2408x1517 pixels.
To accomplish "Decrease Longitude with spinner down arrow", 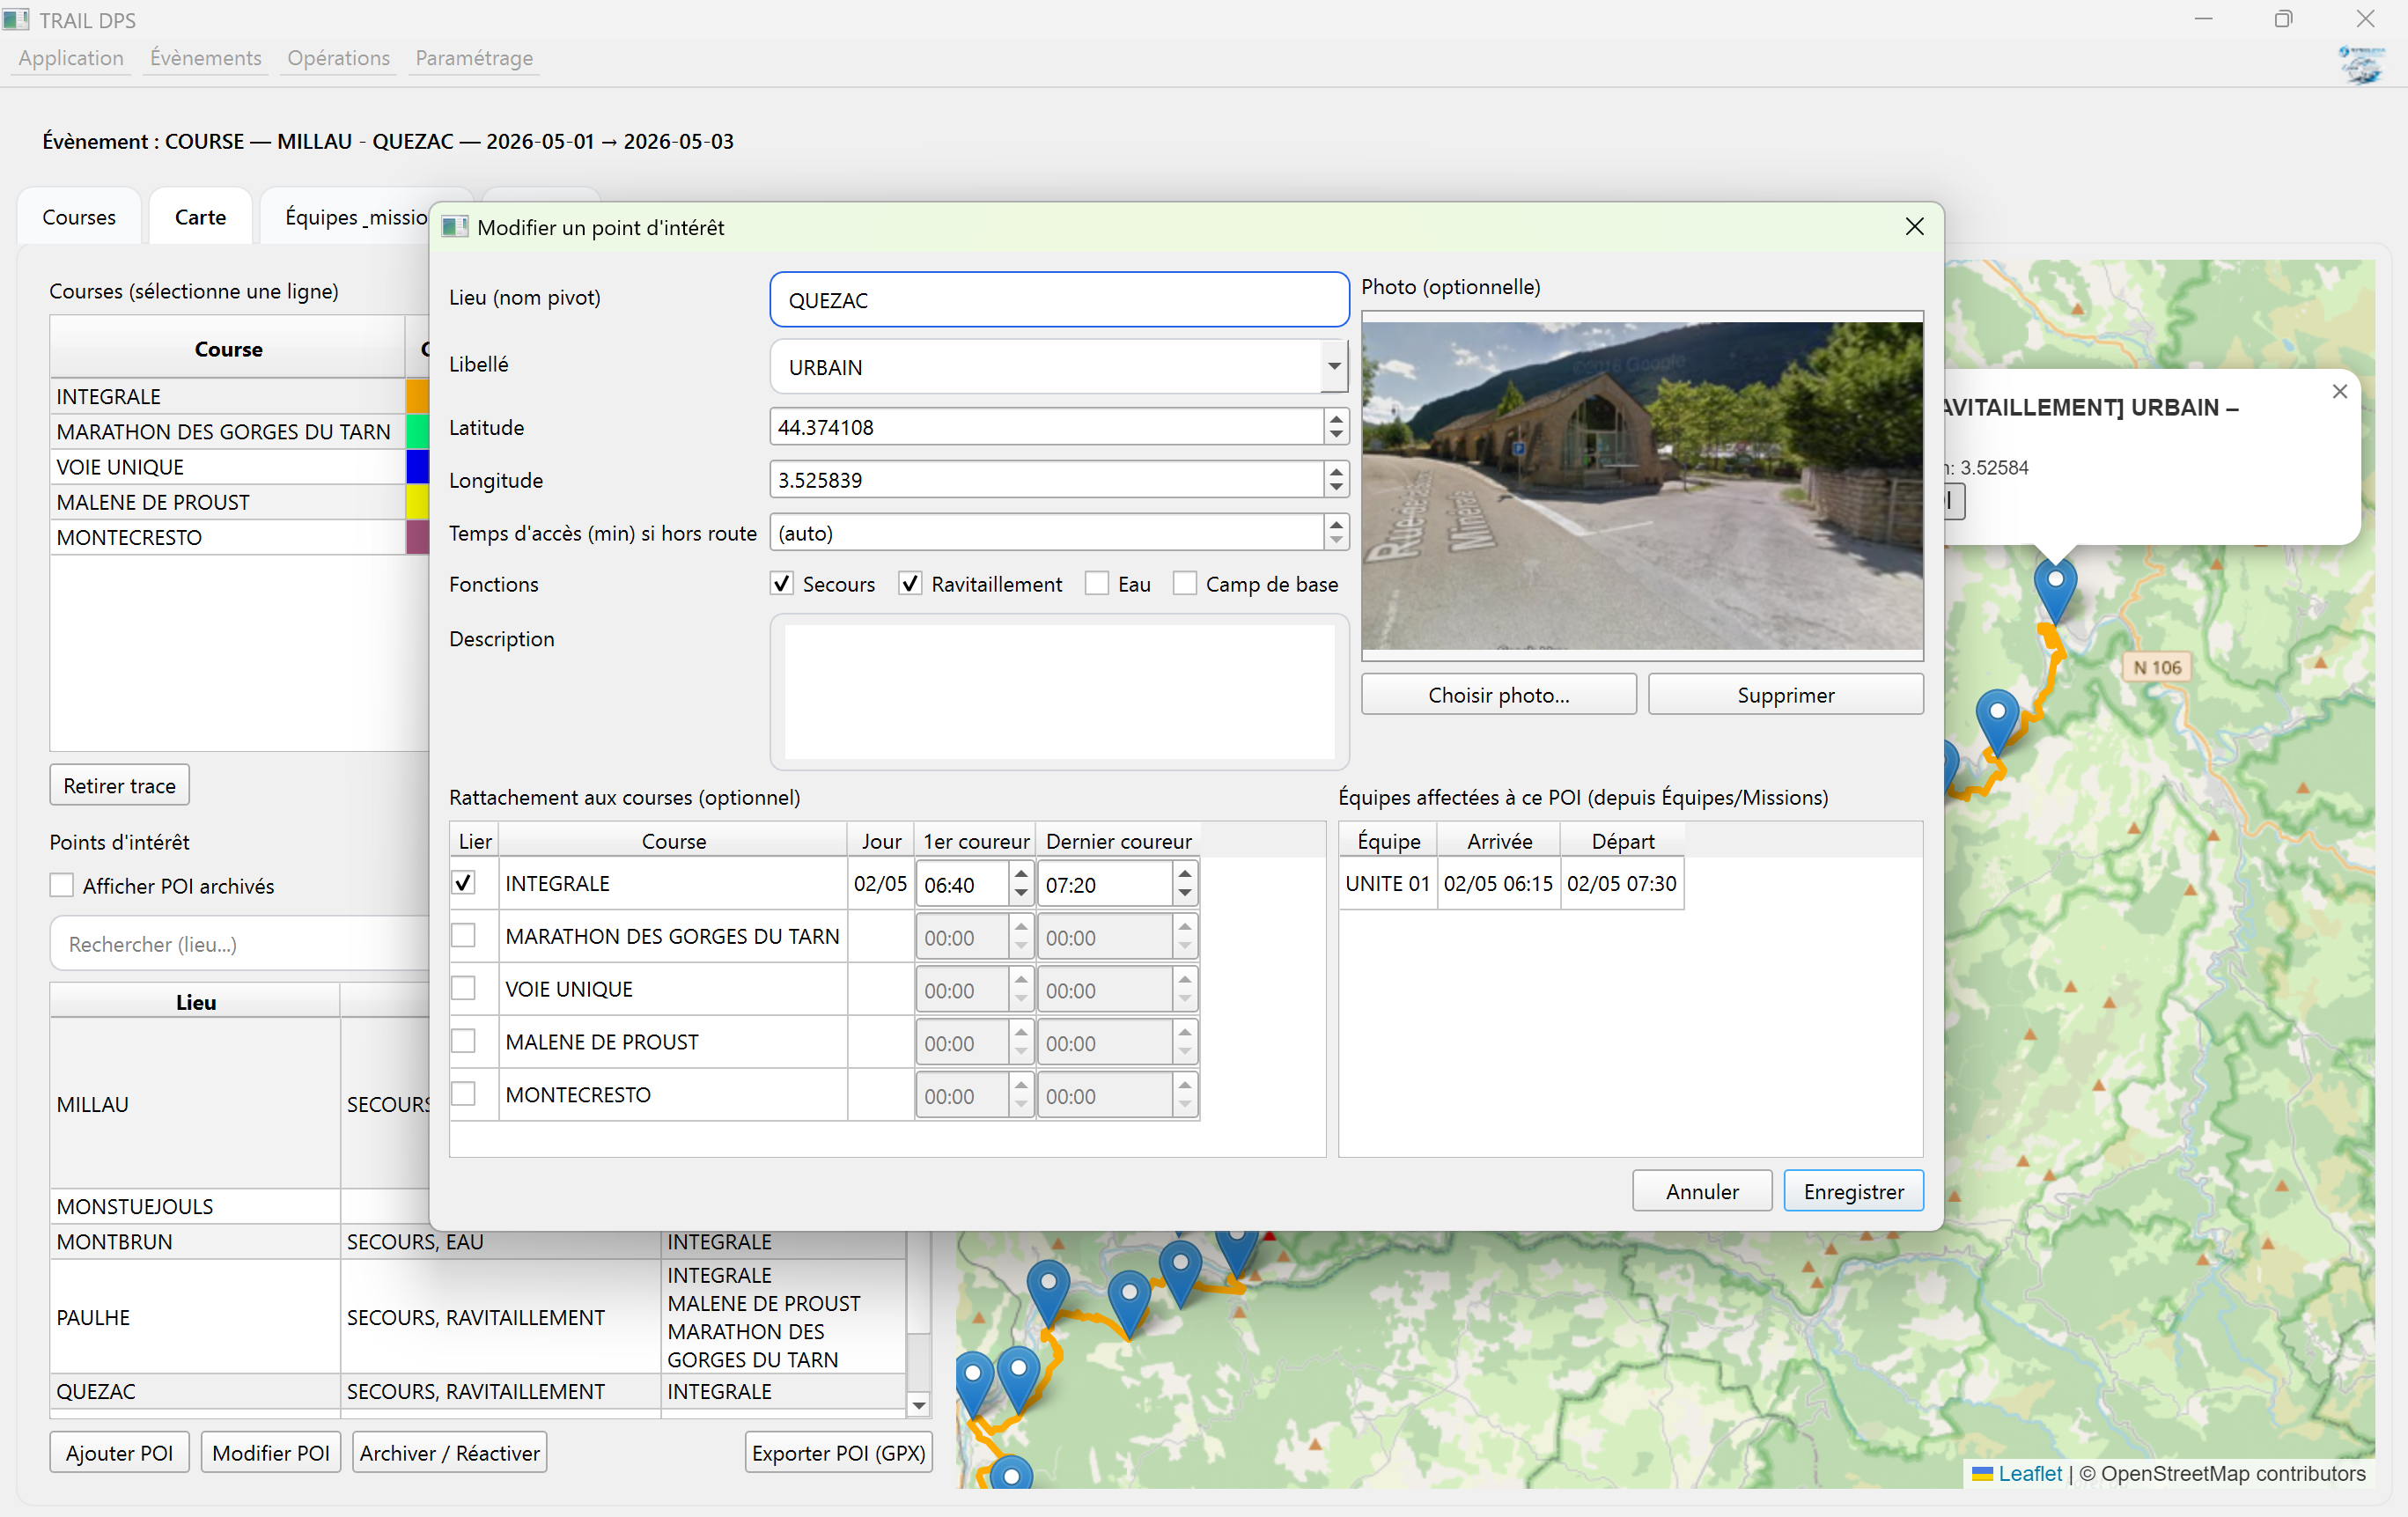I will tap(1336, 488).
